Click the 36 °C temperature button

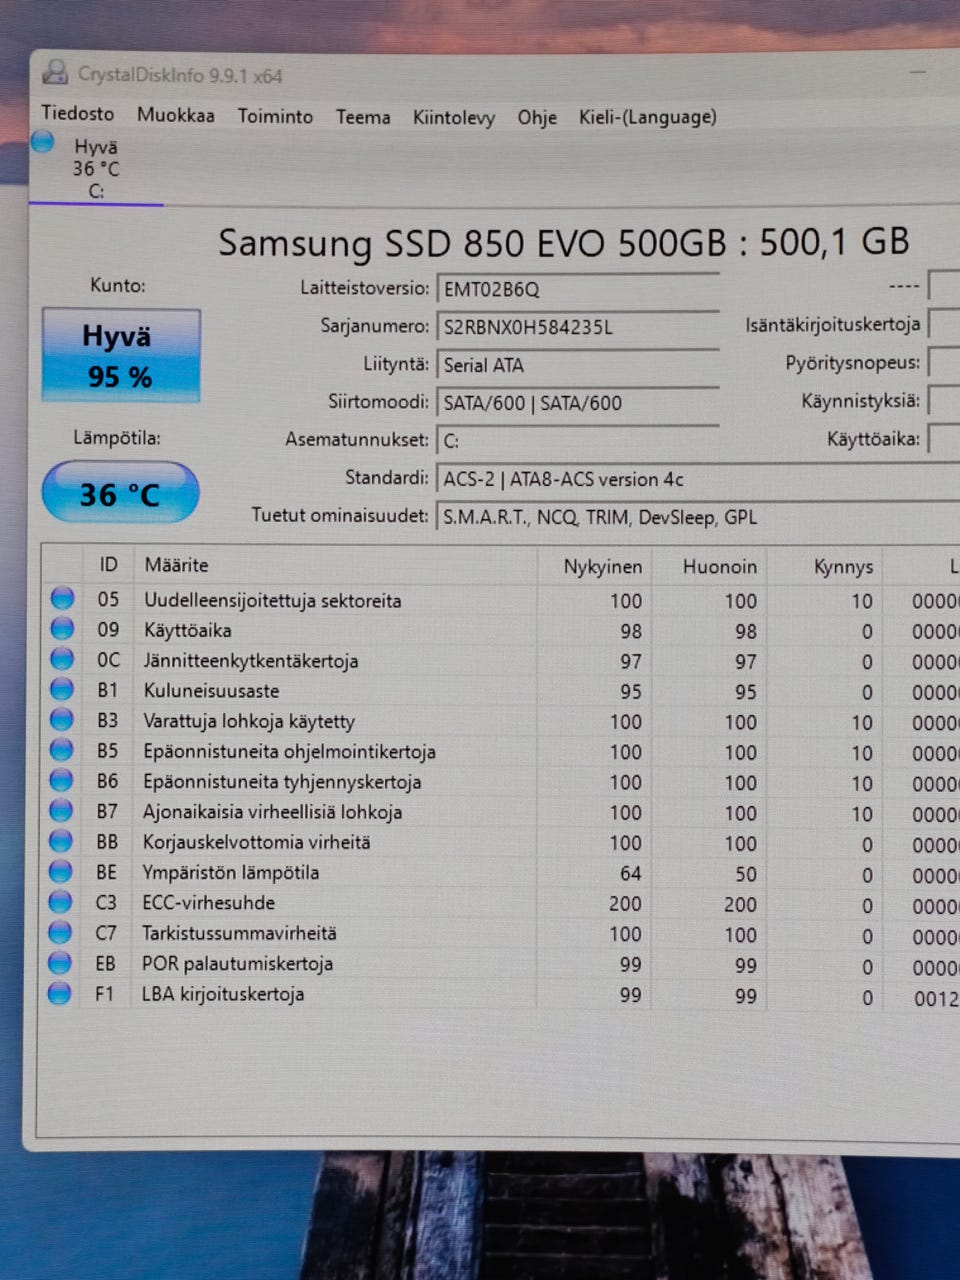[x=120, y=493]
